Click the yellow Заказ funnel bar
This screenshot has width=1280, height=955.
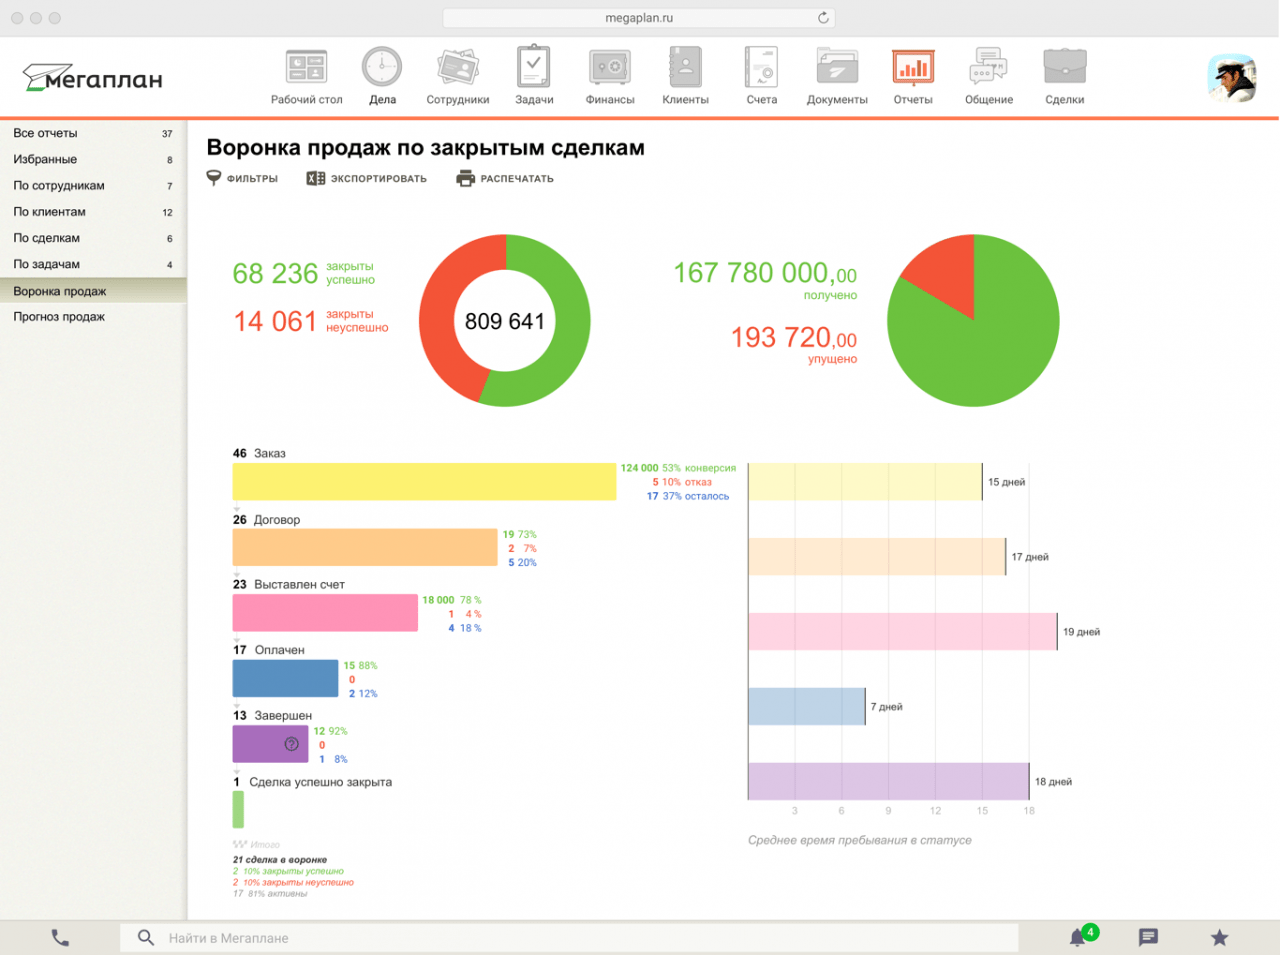[x=425, y=482]
